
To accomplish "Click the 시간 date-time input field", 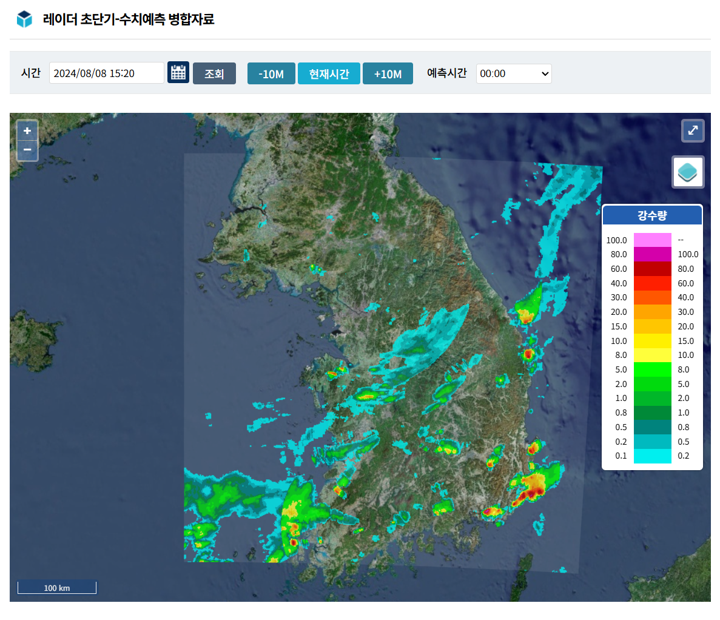I will pos(106,73).
